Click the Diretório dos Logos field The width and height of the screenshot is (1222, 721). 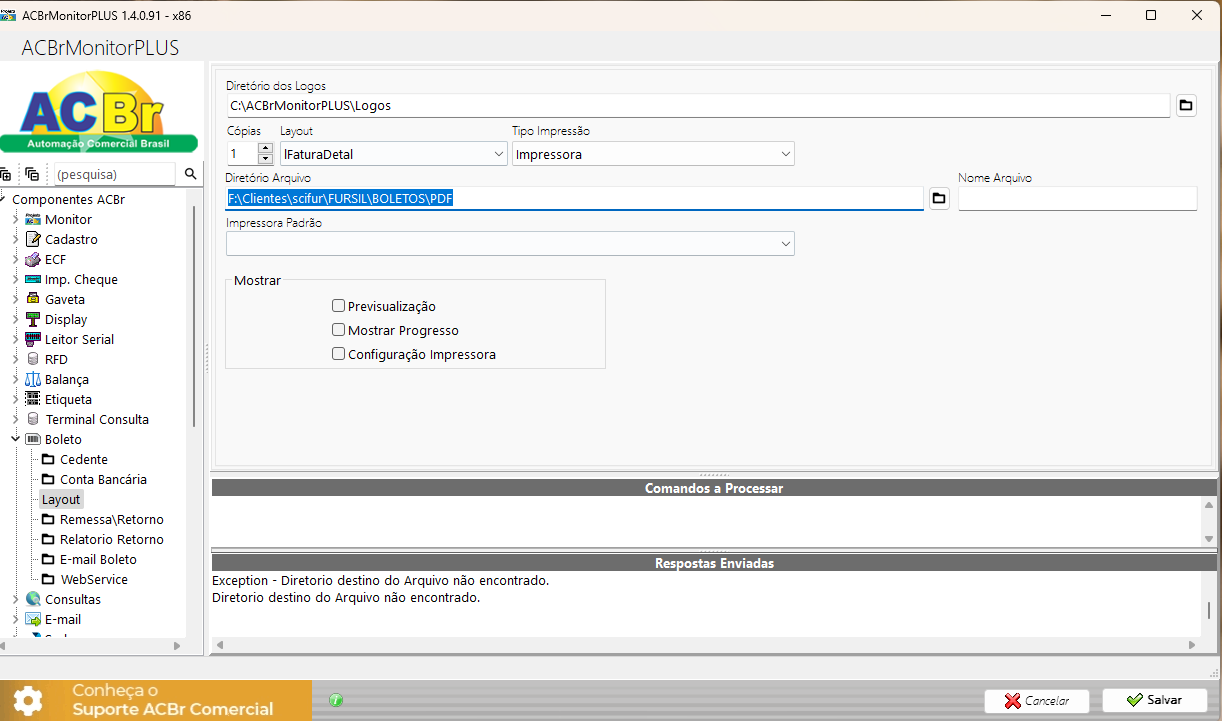click(698, 105)
